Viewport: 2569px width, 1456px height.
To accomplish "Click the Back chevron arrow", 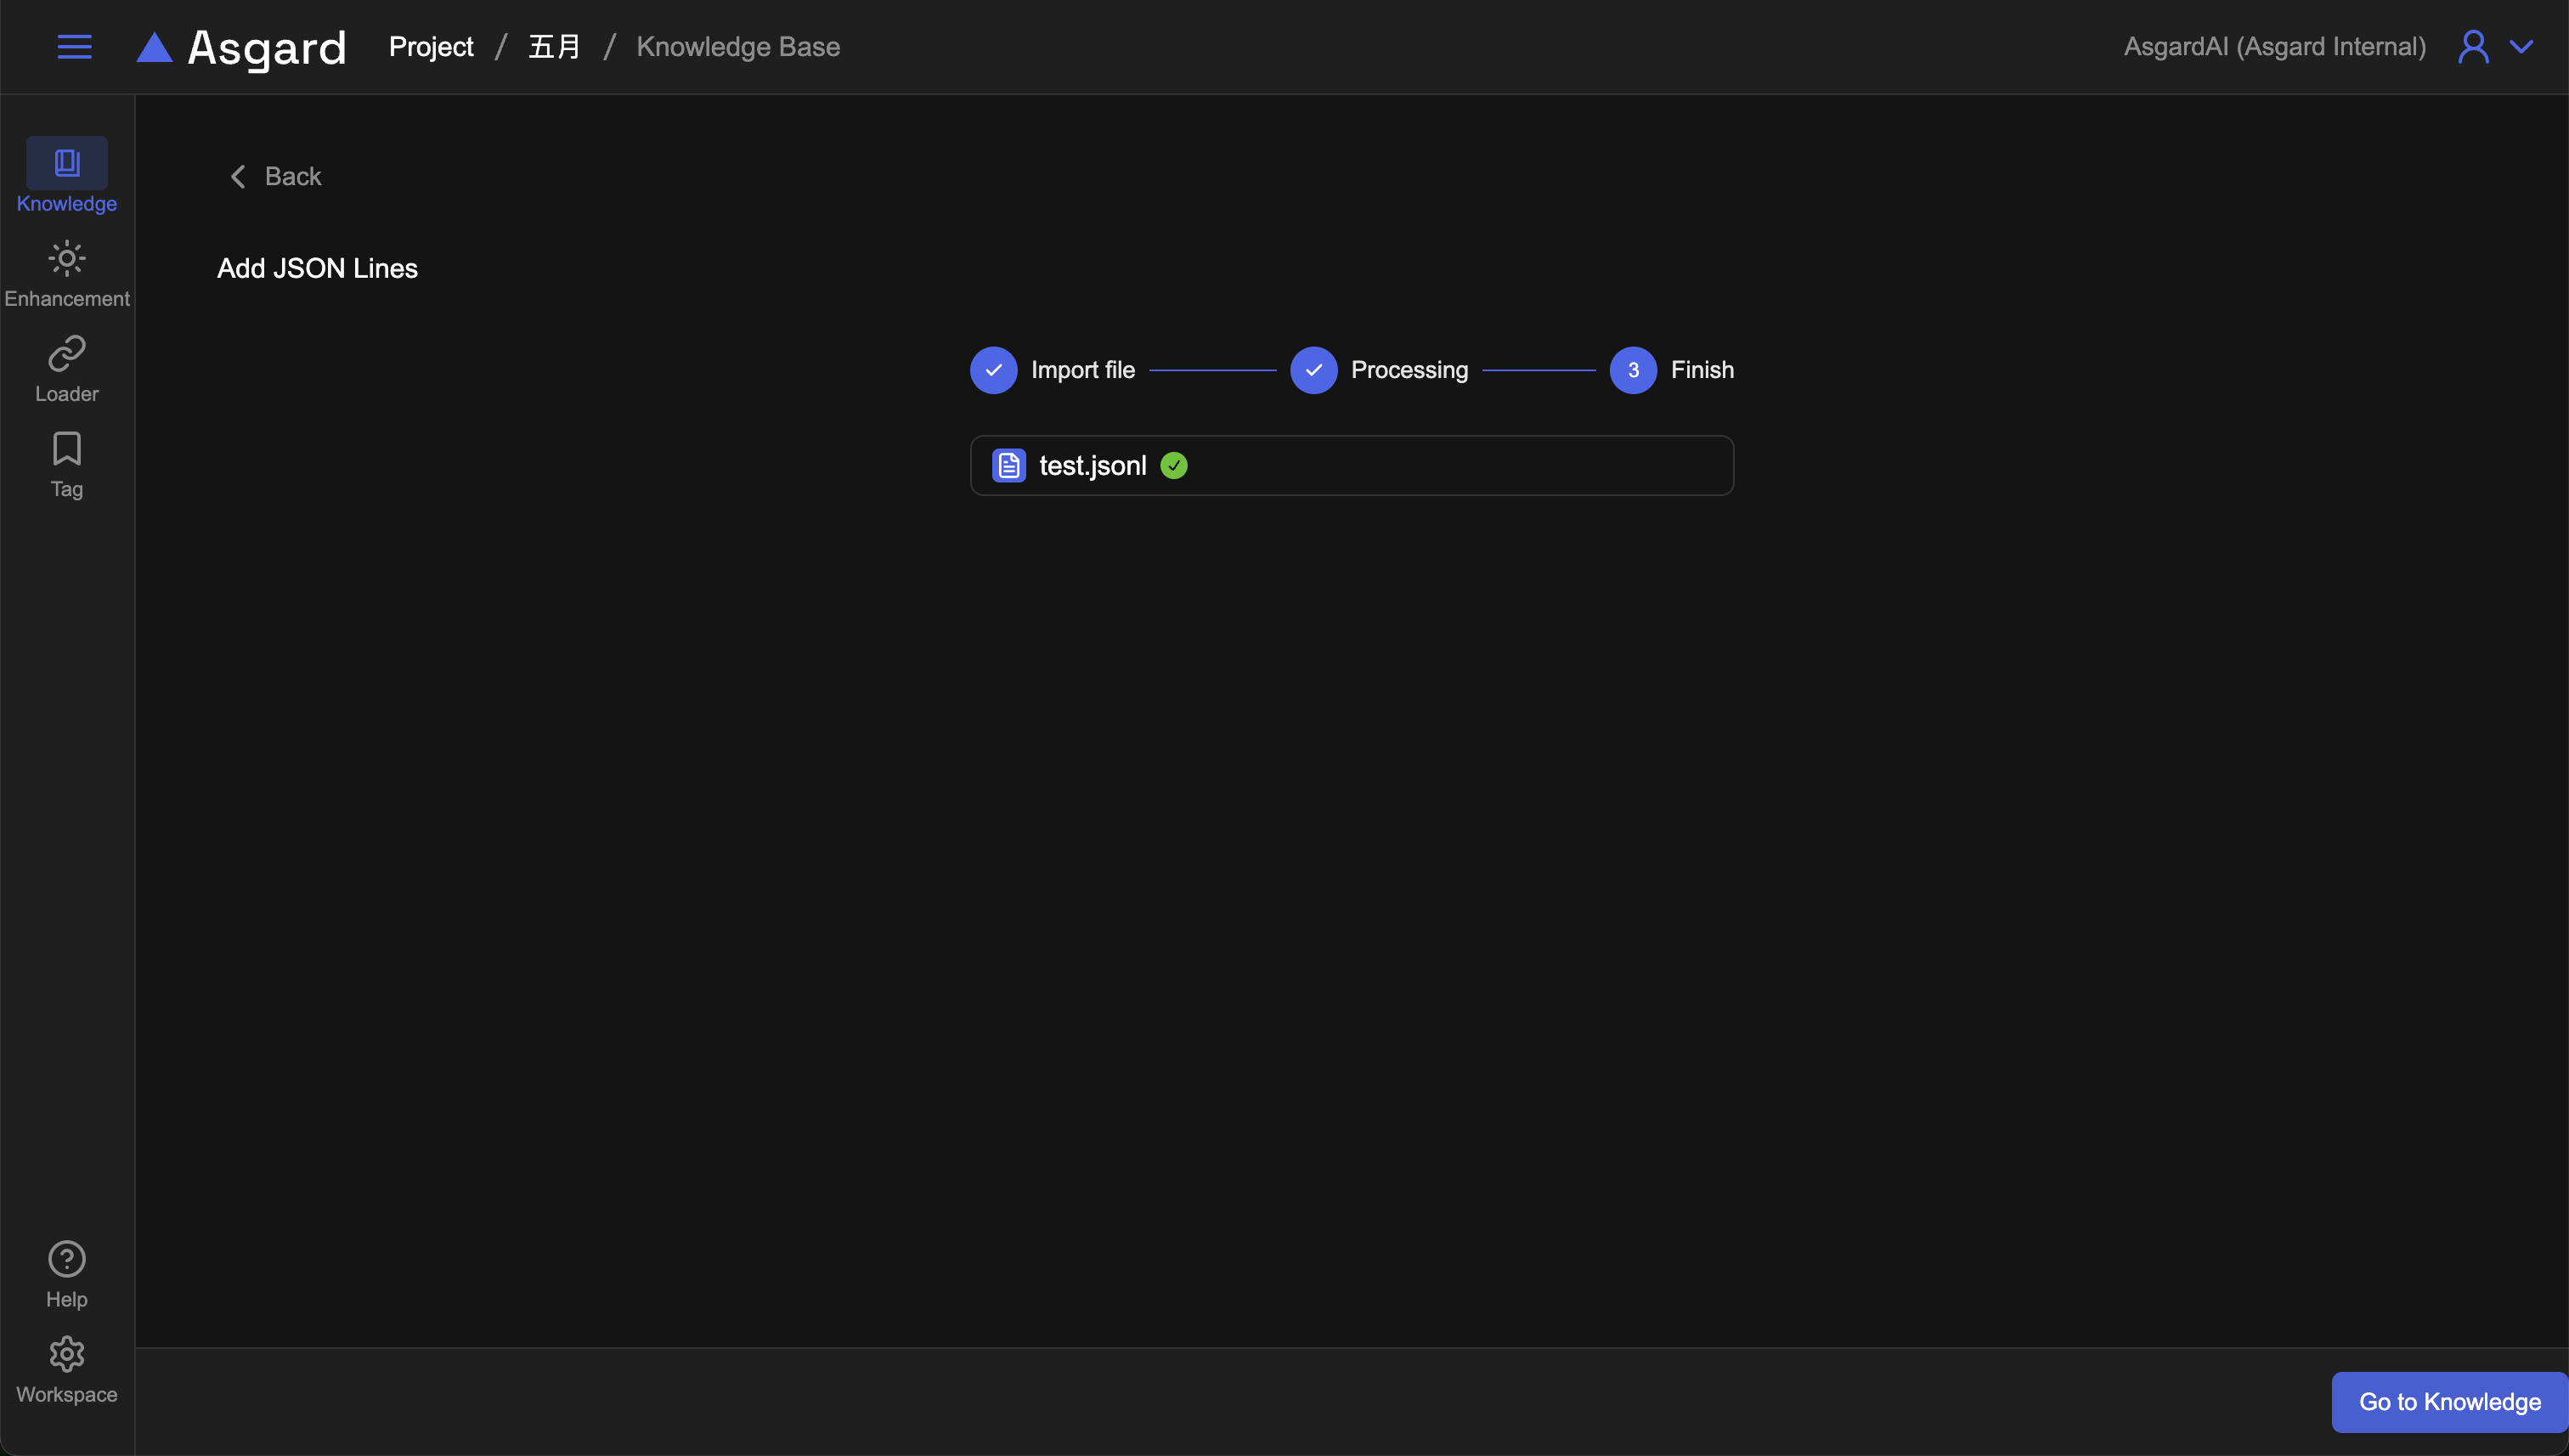I will pos(238,177).
